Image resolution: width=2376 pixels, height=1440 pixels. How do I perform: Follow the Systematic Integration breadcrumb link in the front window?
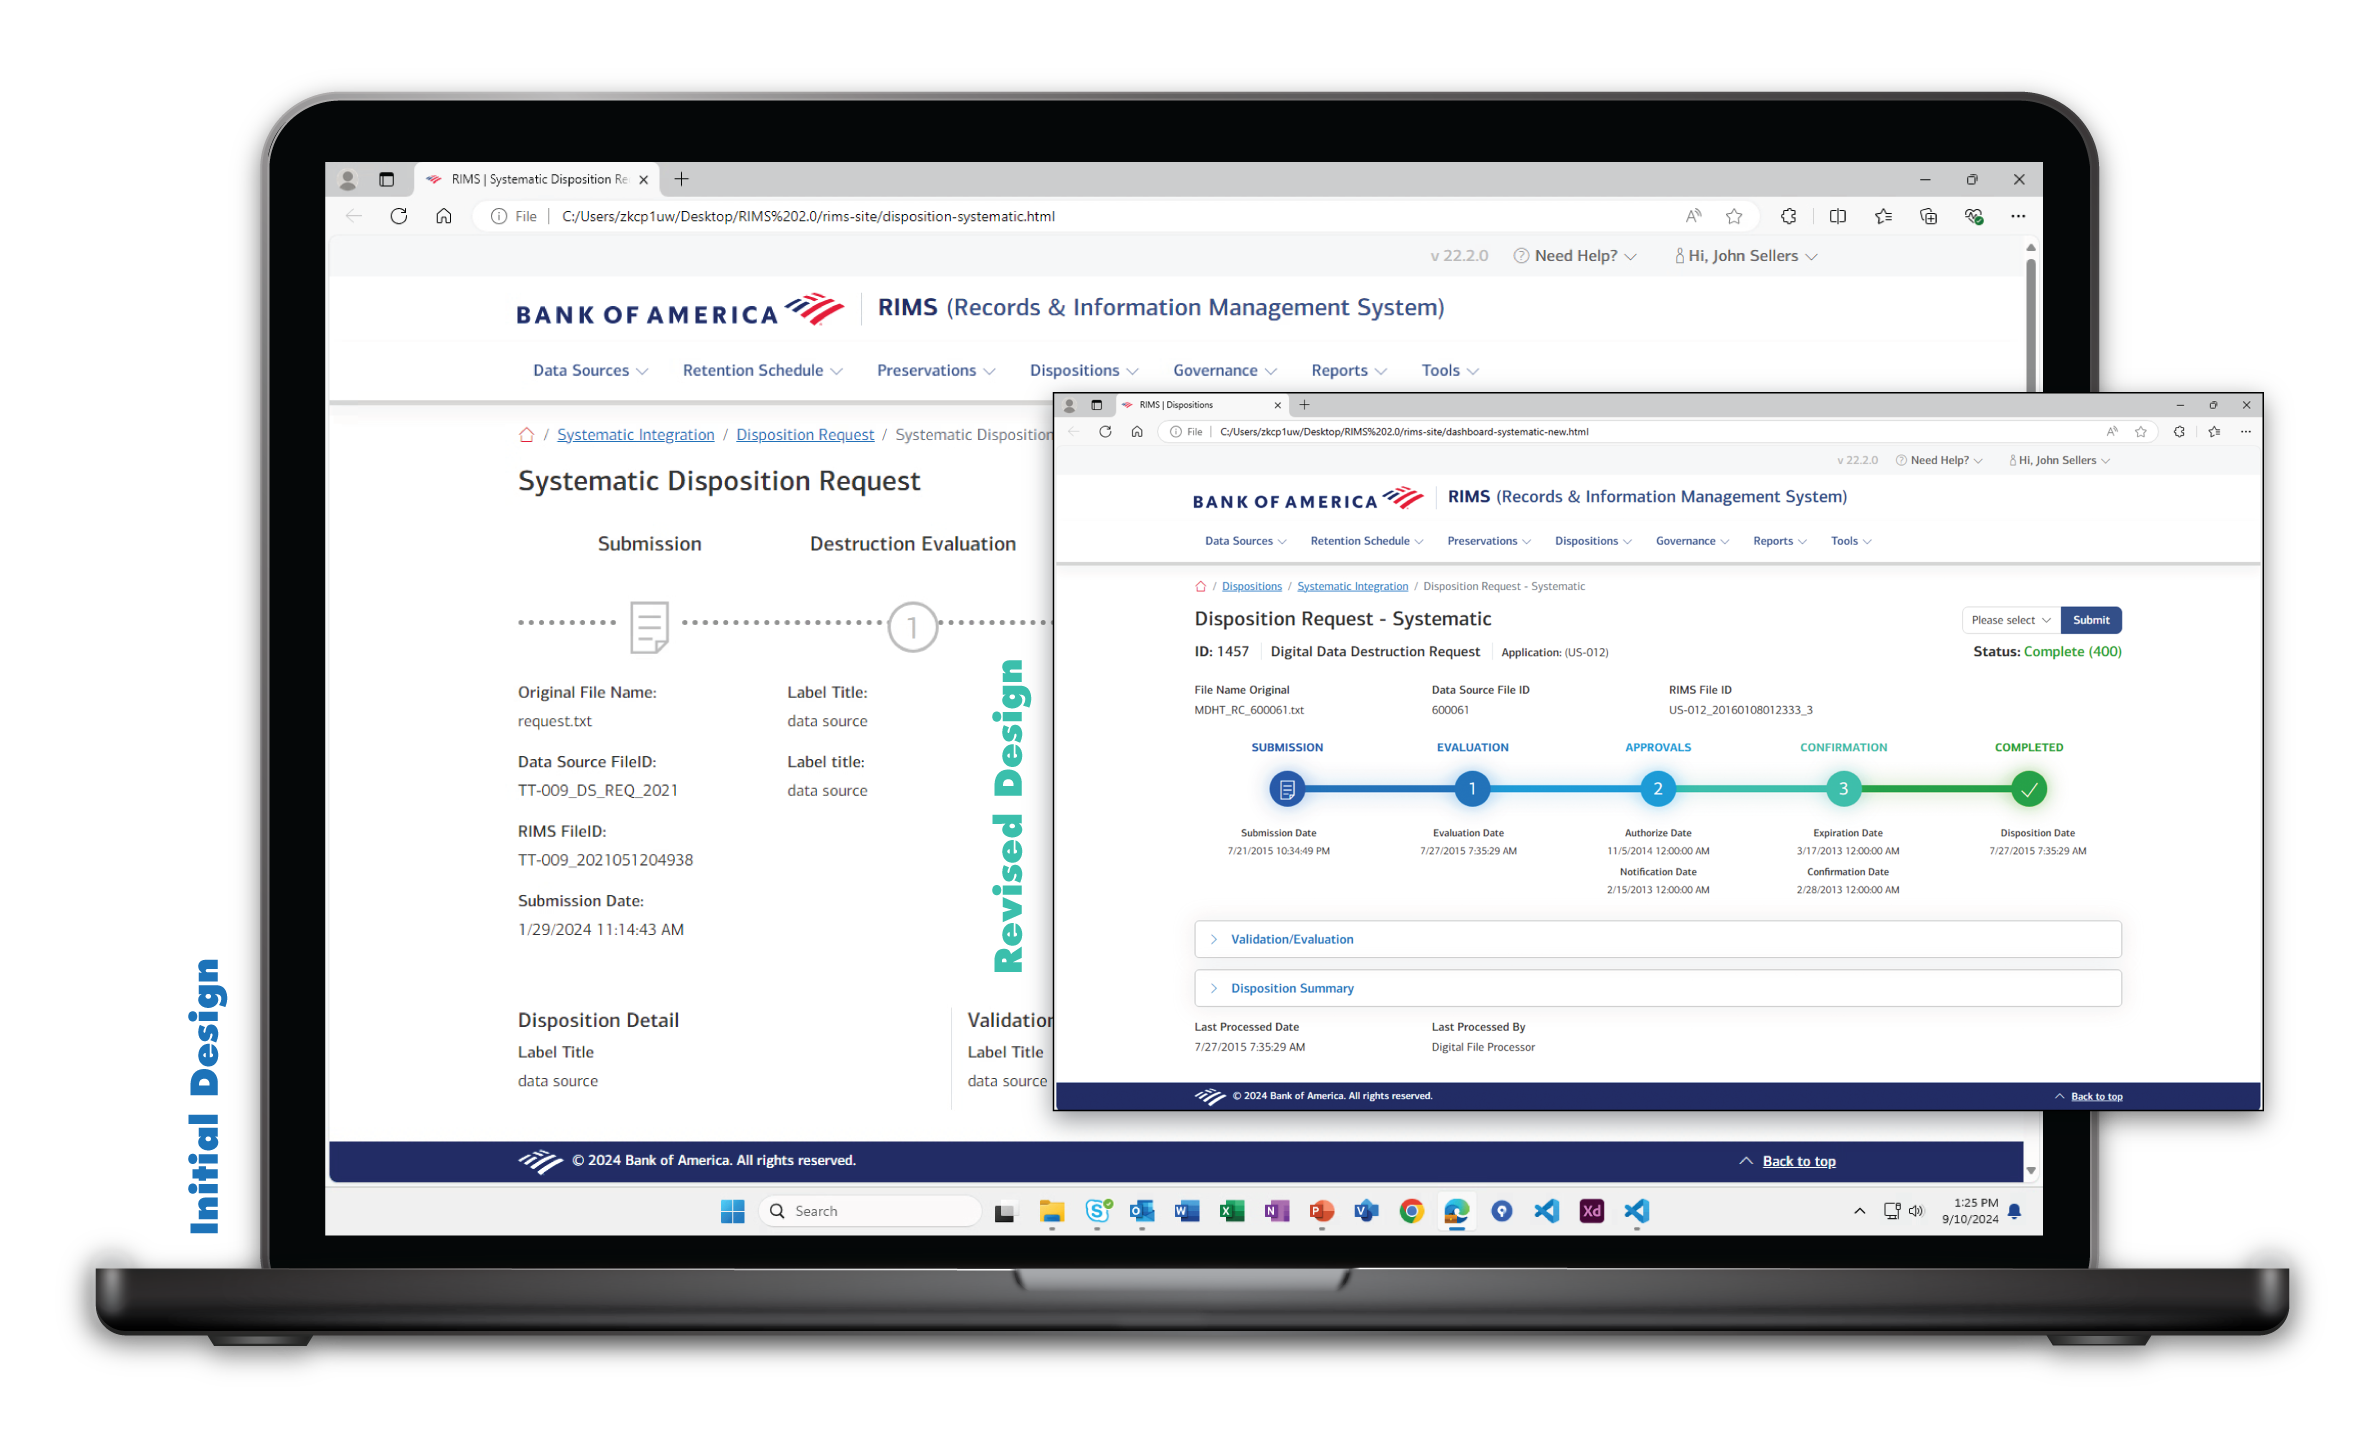click(1352, 587)
